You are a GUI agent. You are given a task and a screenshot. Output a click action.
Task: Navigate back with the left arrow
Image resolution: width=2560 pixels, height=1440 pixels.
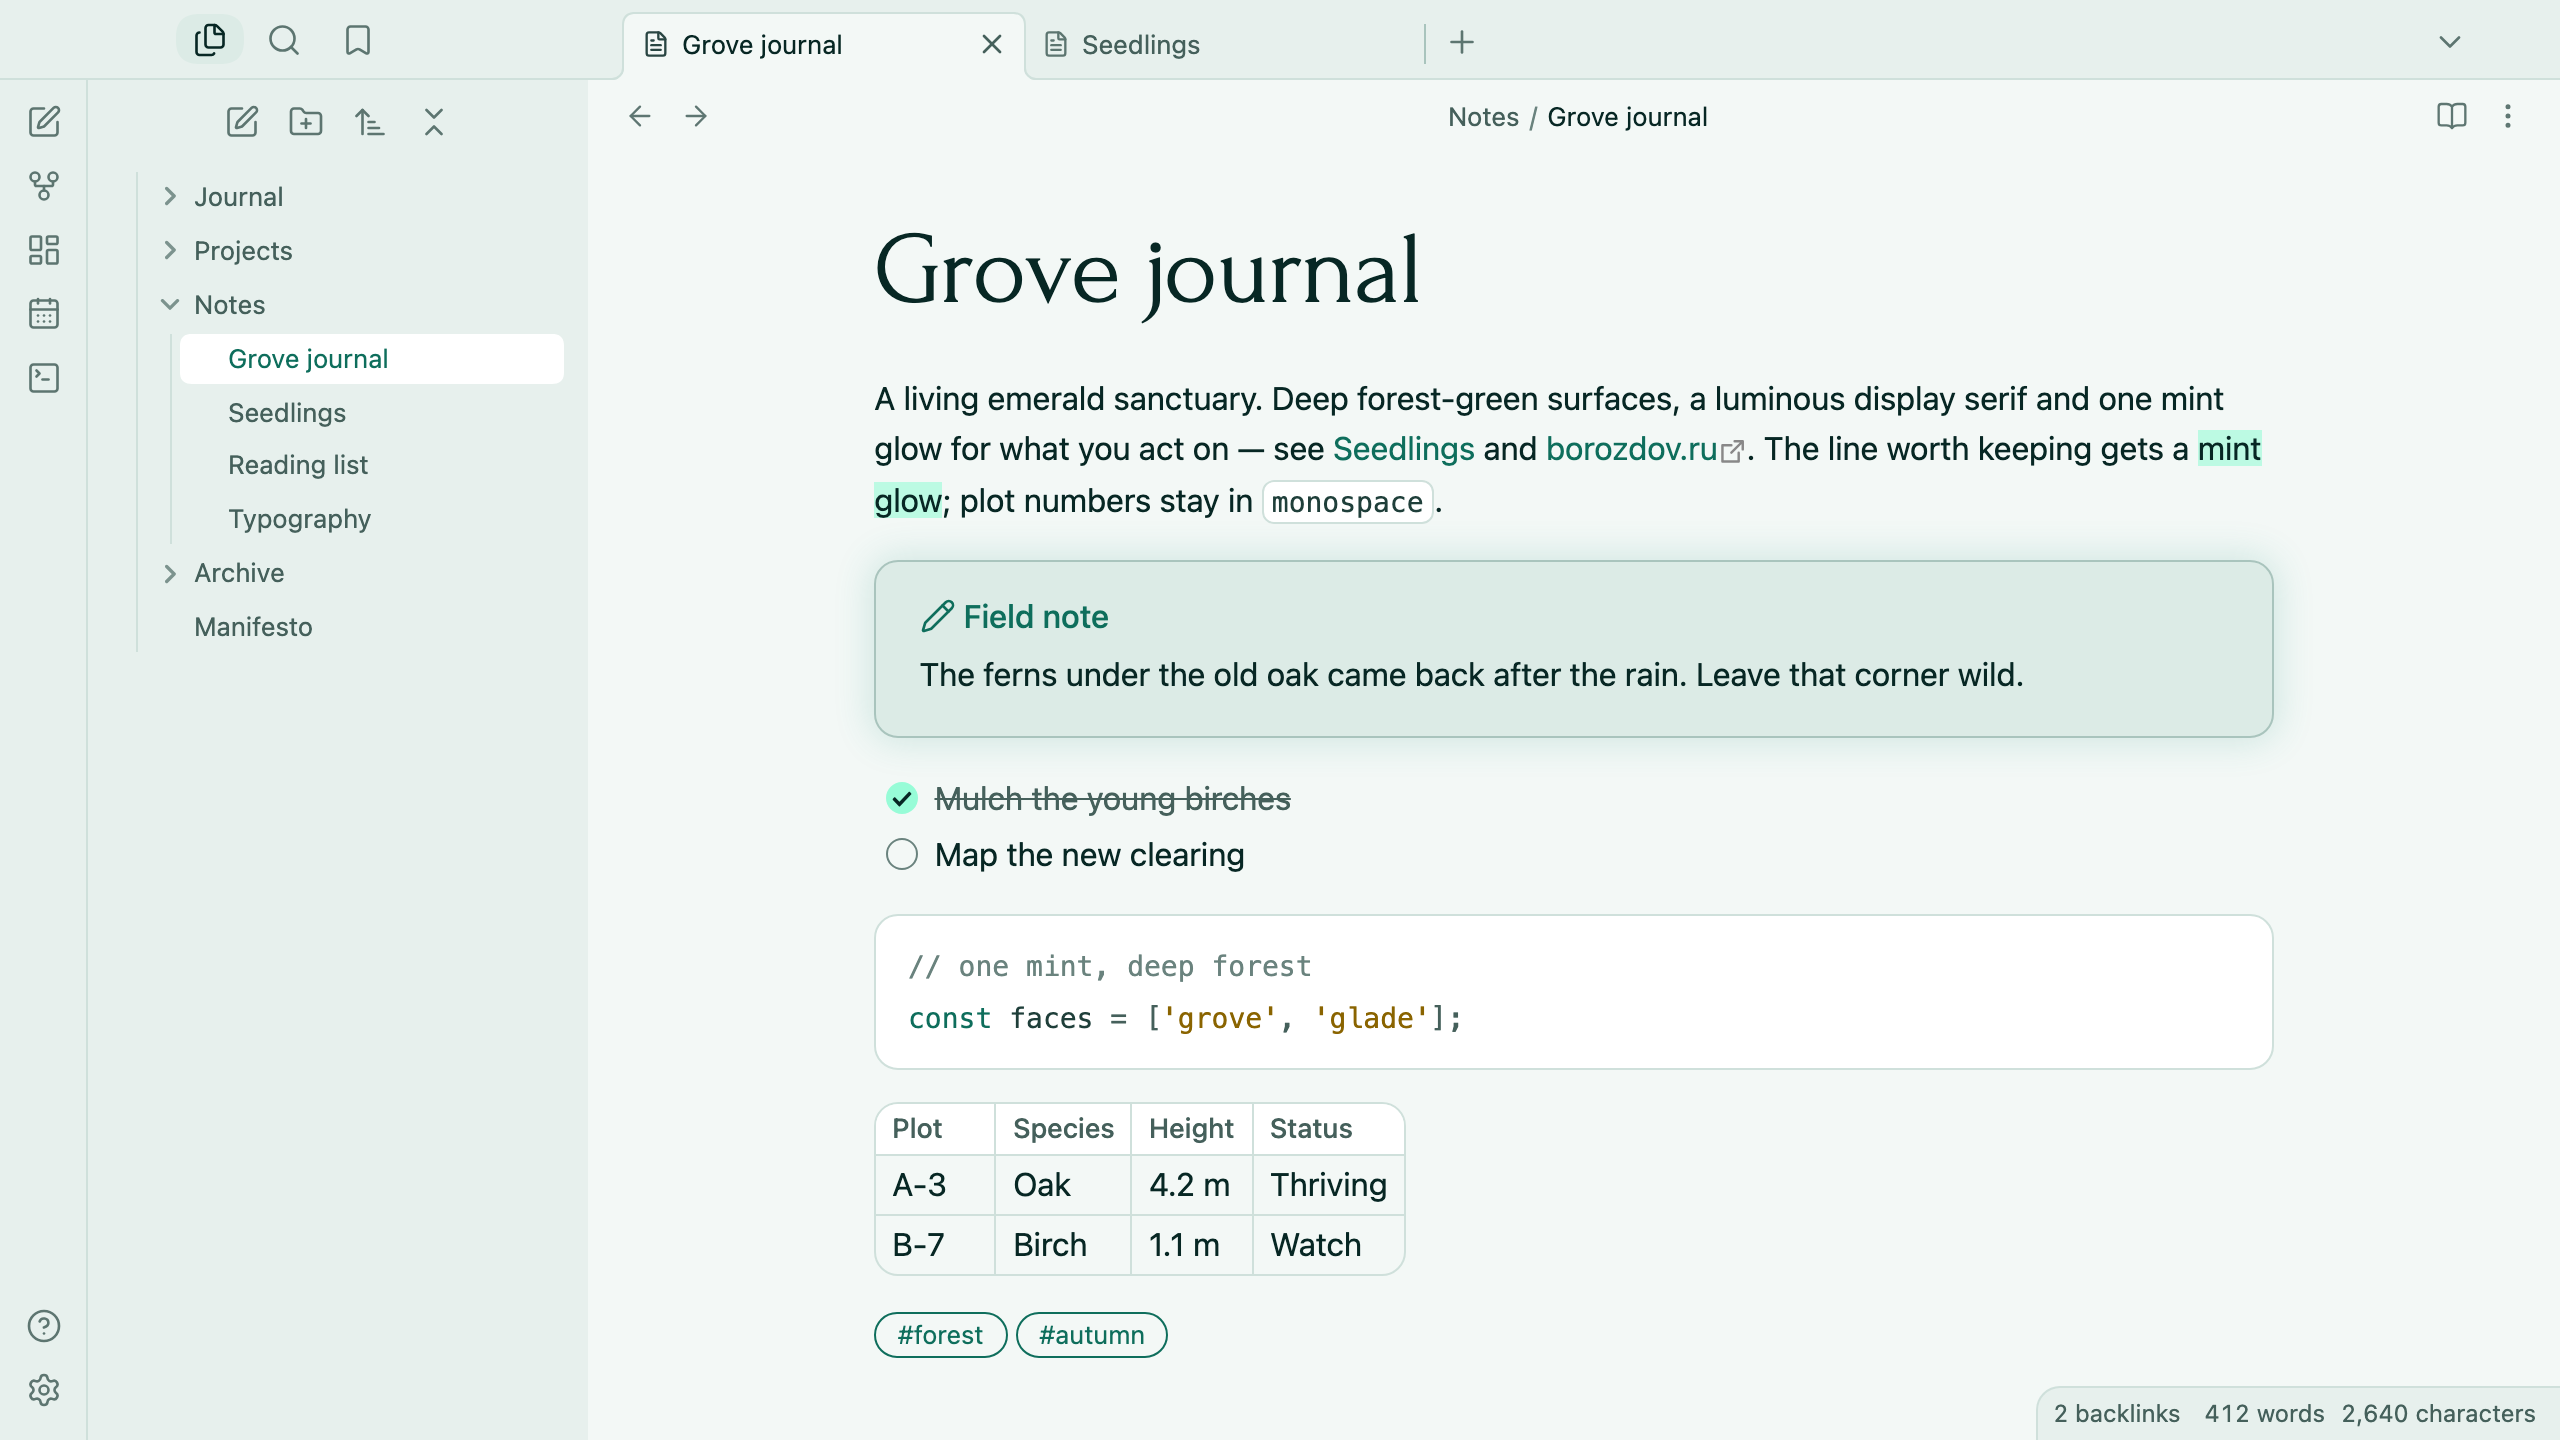640,116
